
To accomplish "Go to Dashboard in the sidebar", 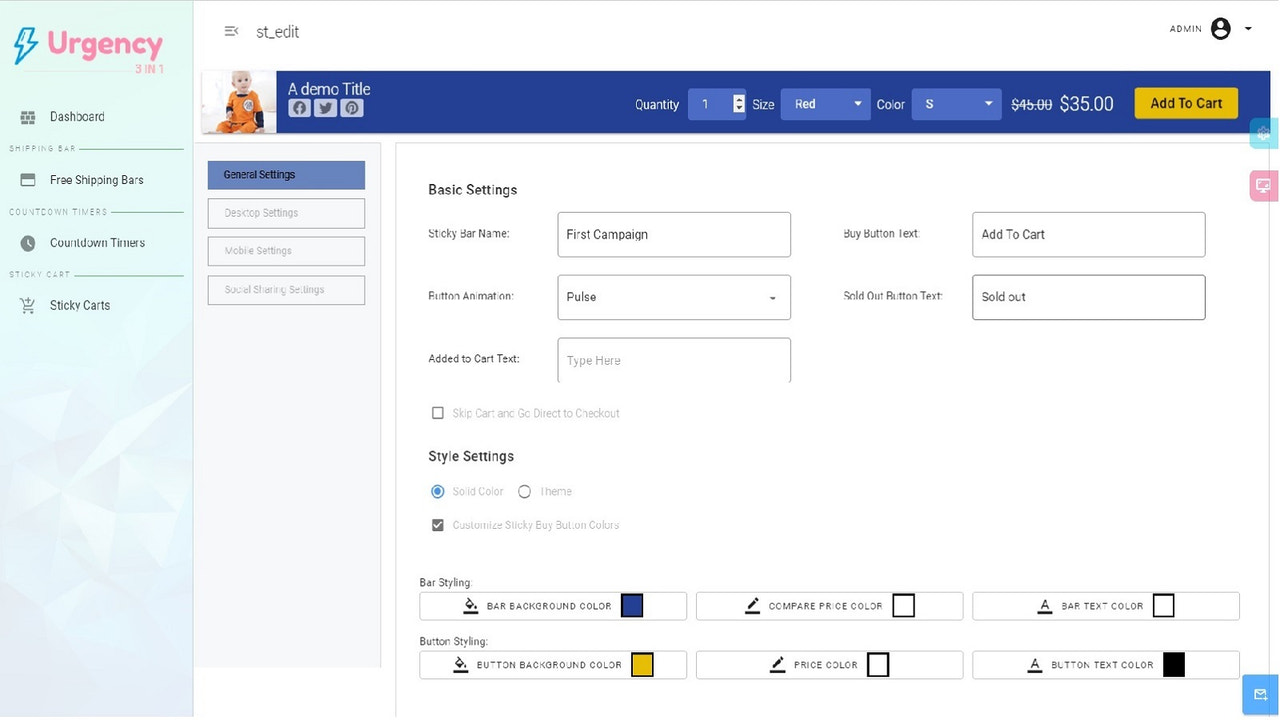I will pos(77,117).
